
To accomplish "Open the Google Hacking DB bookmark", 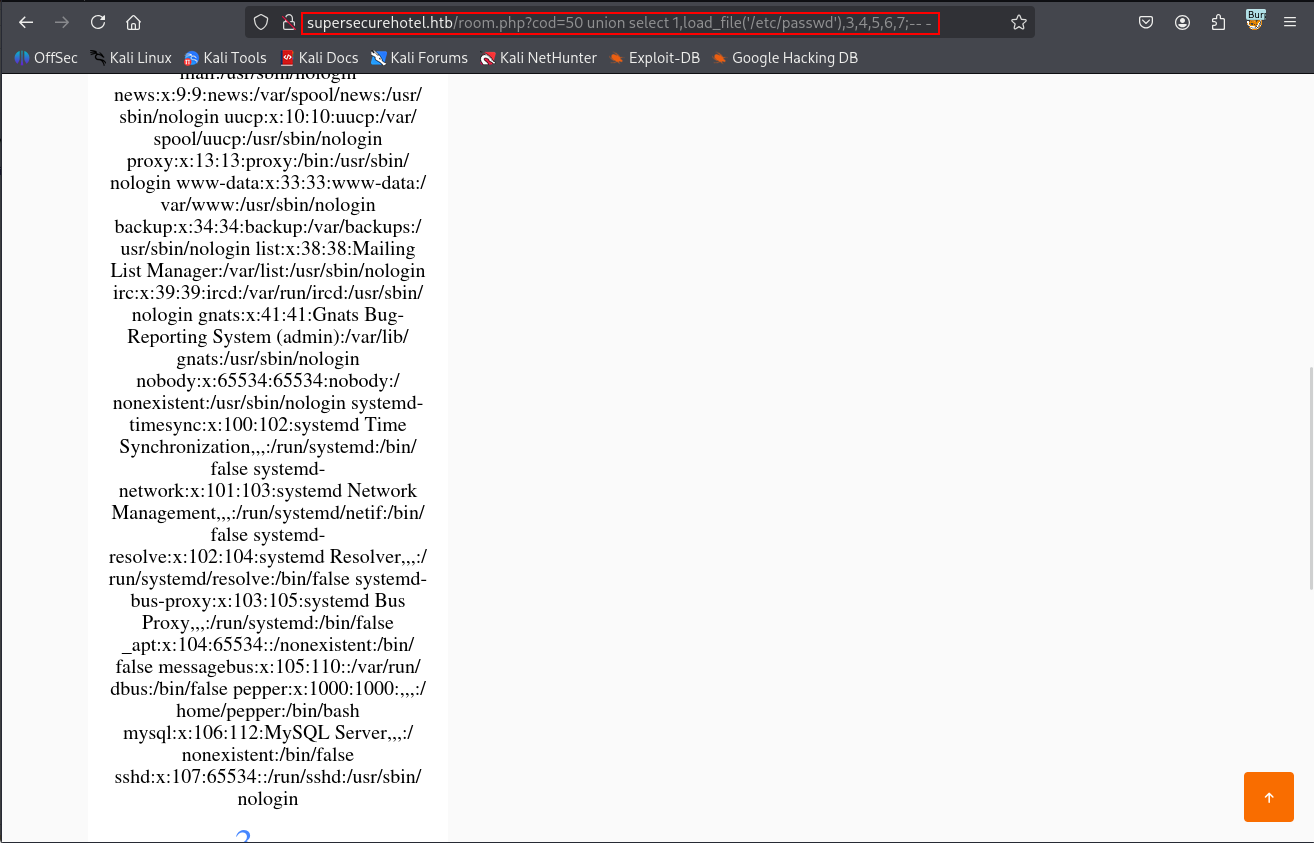I will (785, 58).
